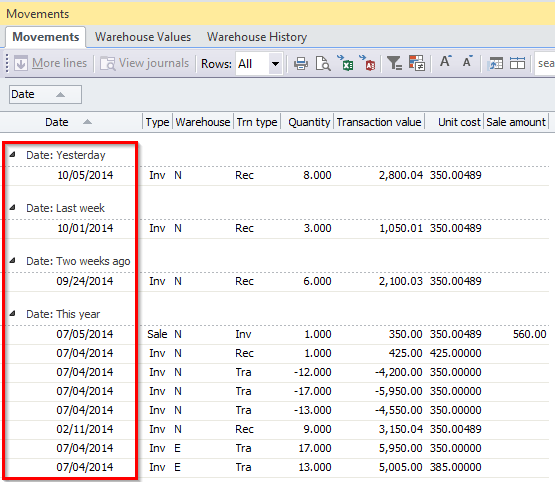Select the 07/05/2014 Sale row date

85,334
